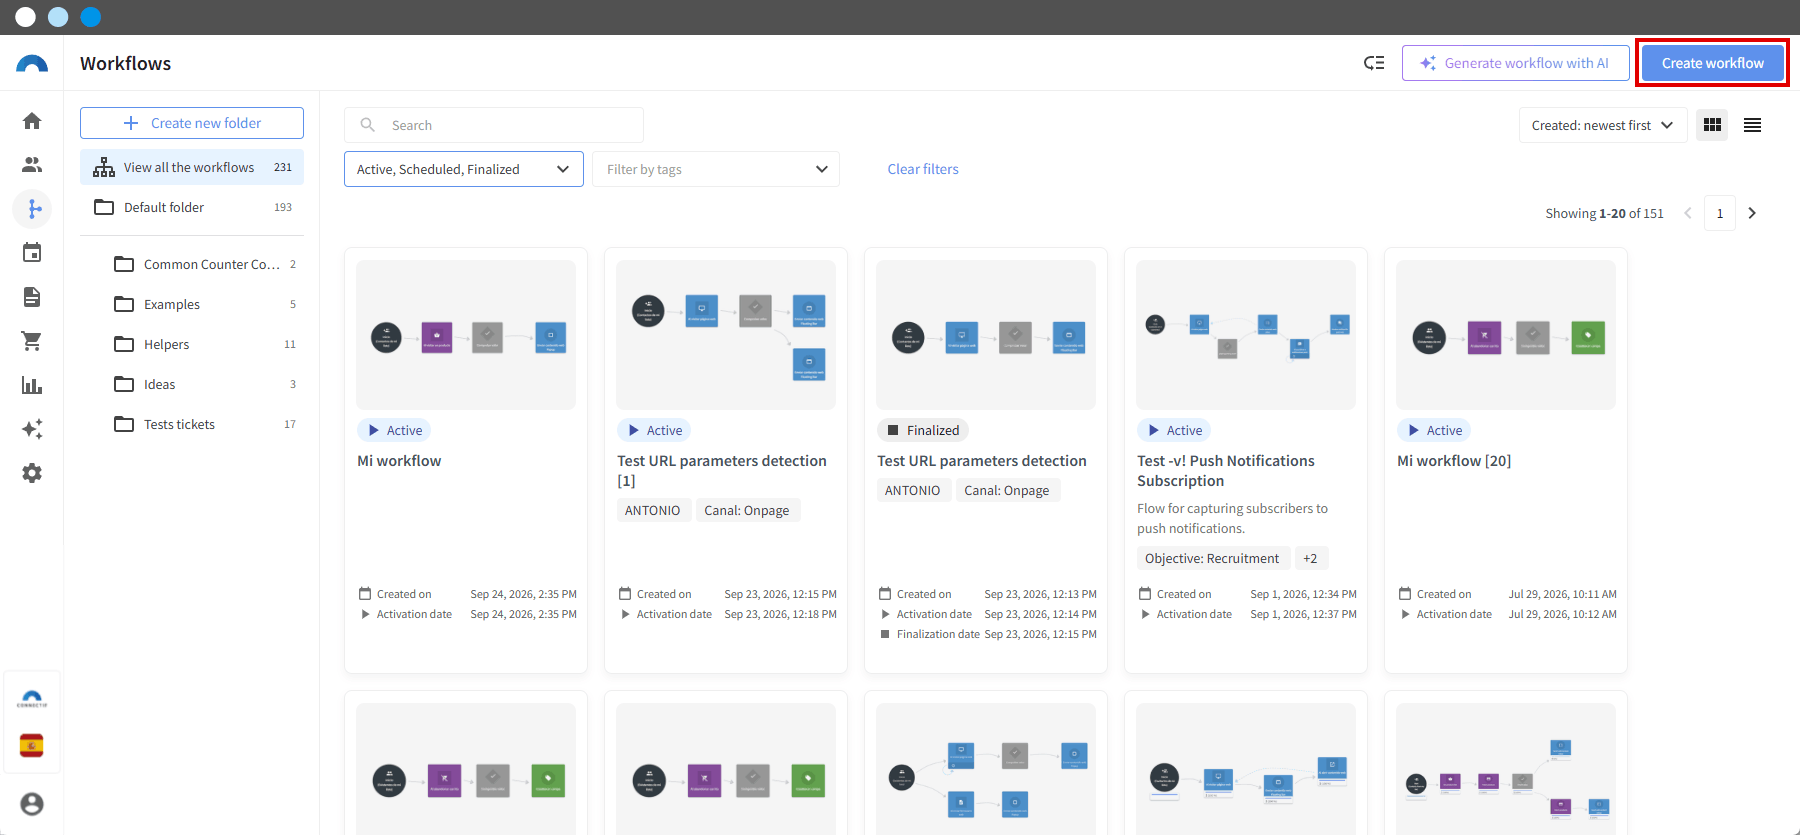Viewport: 1800px width, 835px height.
Task: Open the Home icon in sidebar
Action: coord(32,121)
